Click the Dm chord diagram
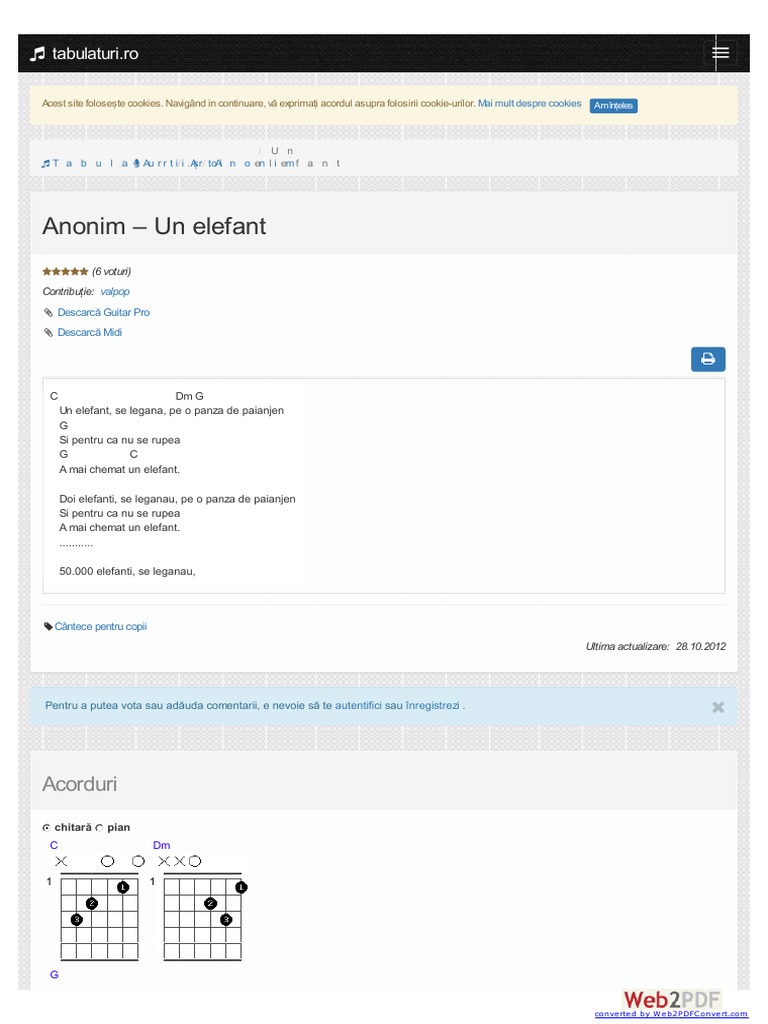768x1024 pixels. pyautogui.click(x=200, y=907)
